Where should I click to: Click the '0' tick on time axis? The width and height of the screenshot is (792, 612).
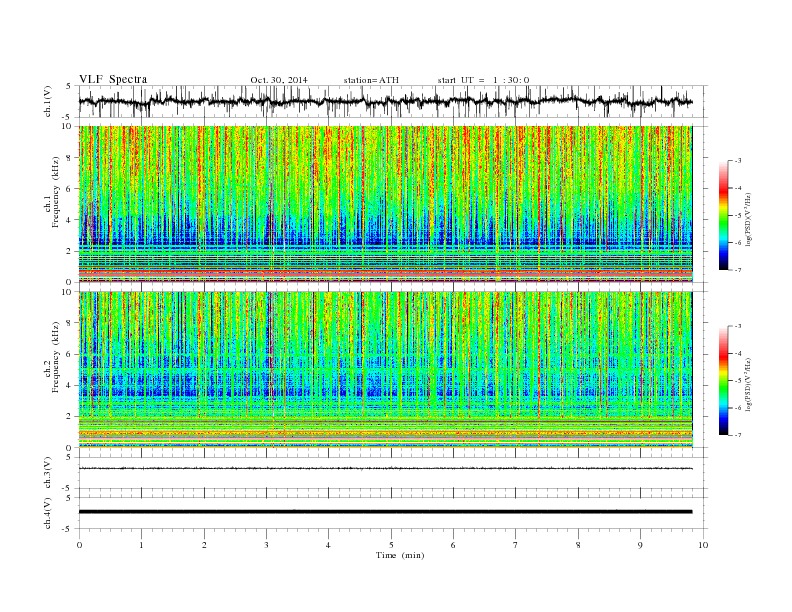[x=79, y=545]
